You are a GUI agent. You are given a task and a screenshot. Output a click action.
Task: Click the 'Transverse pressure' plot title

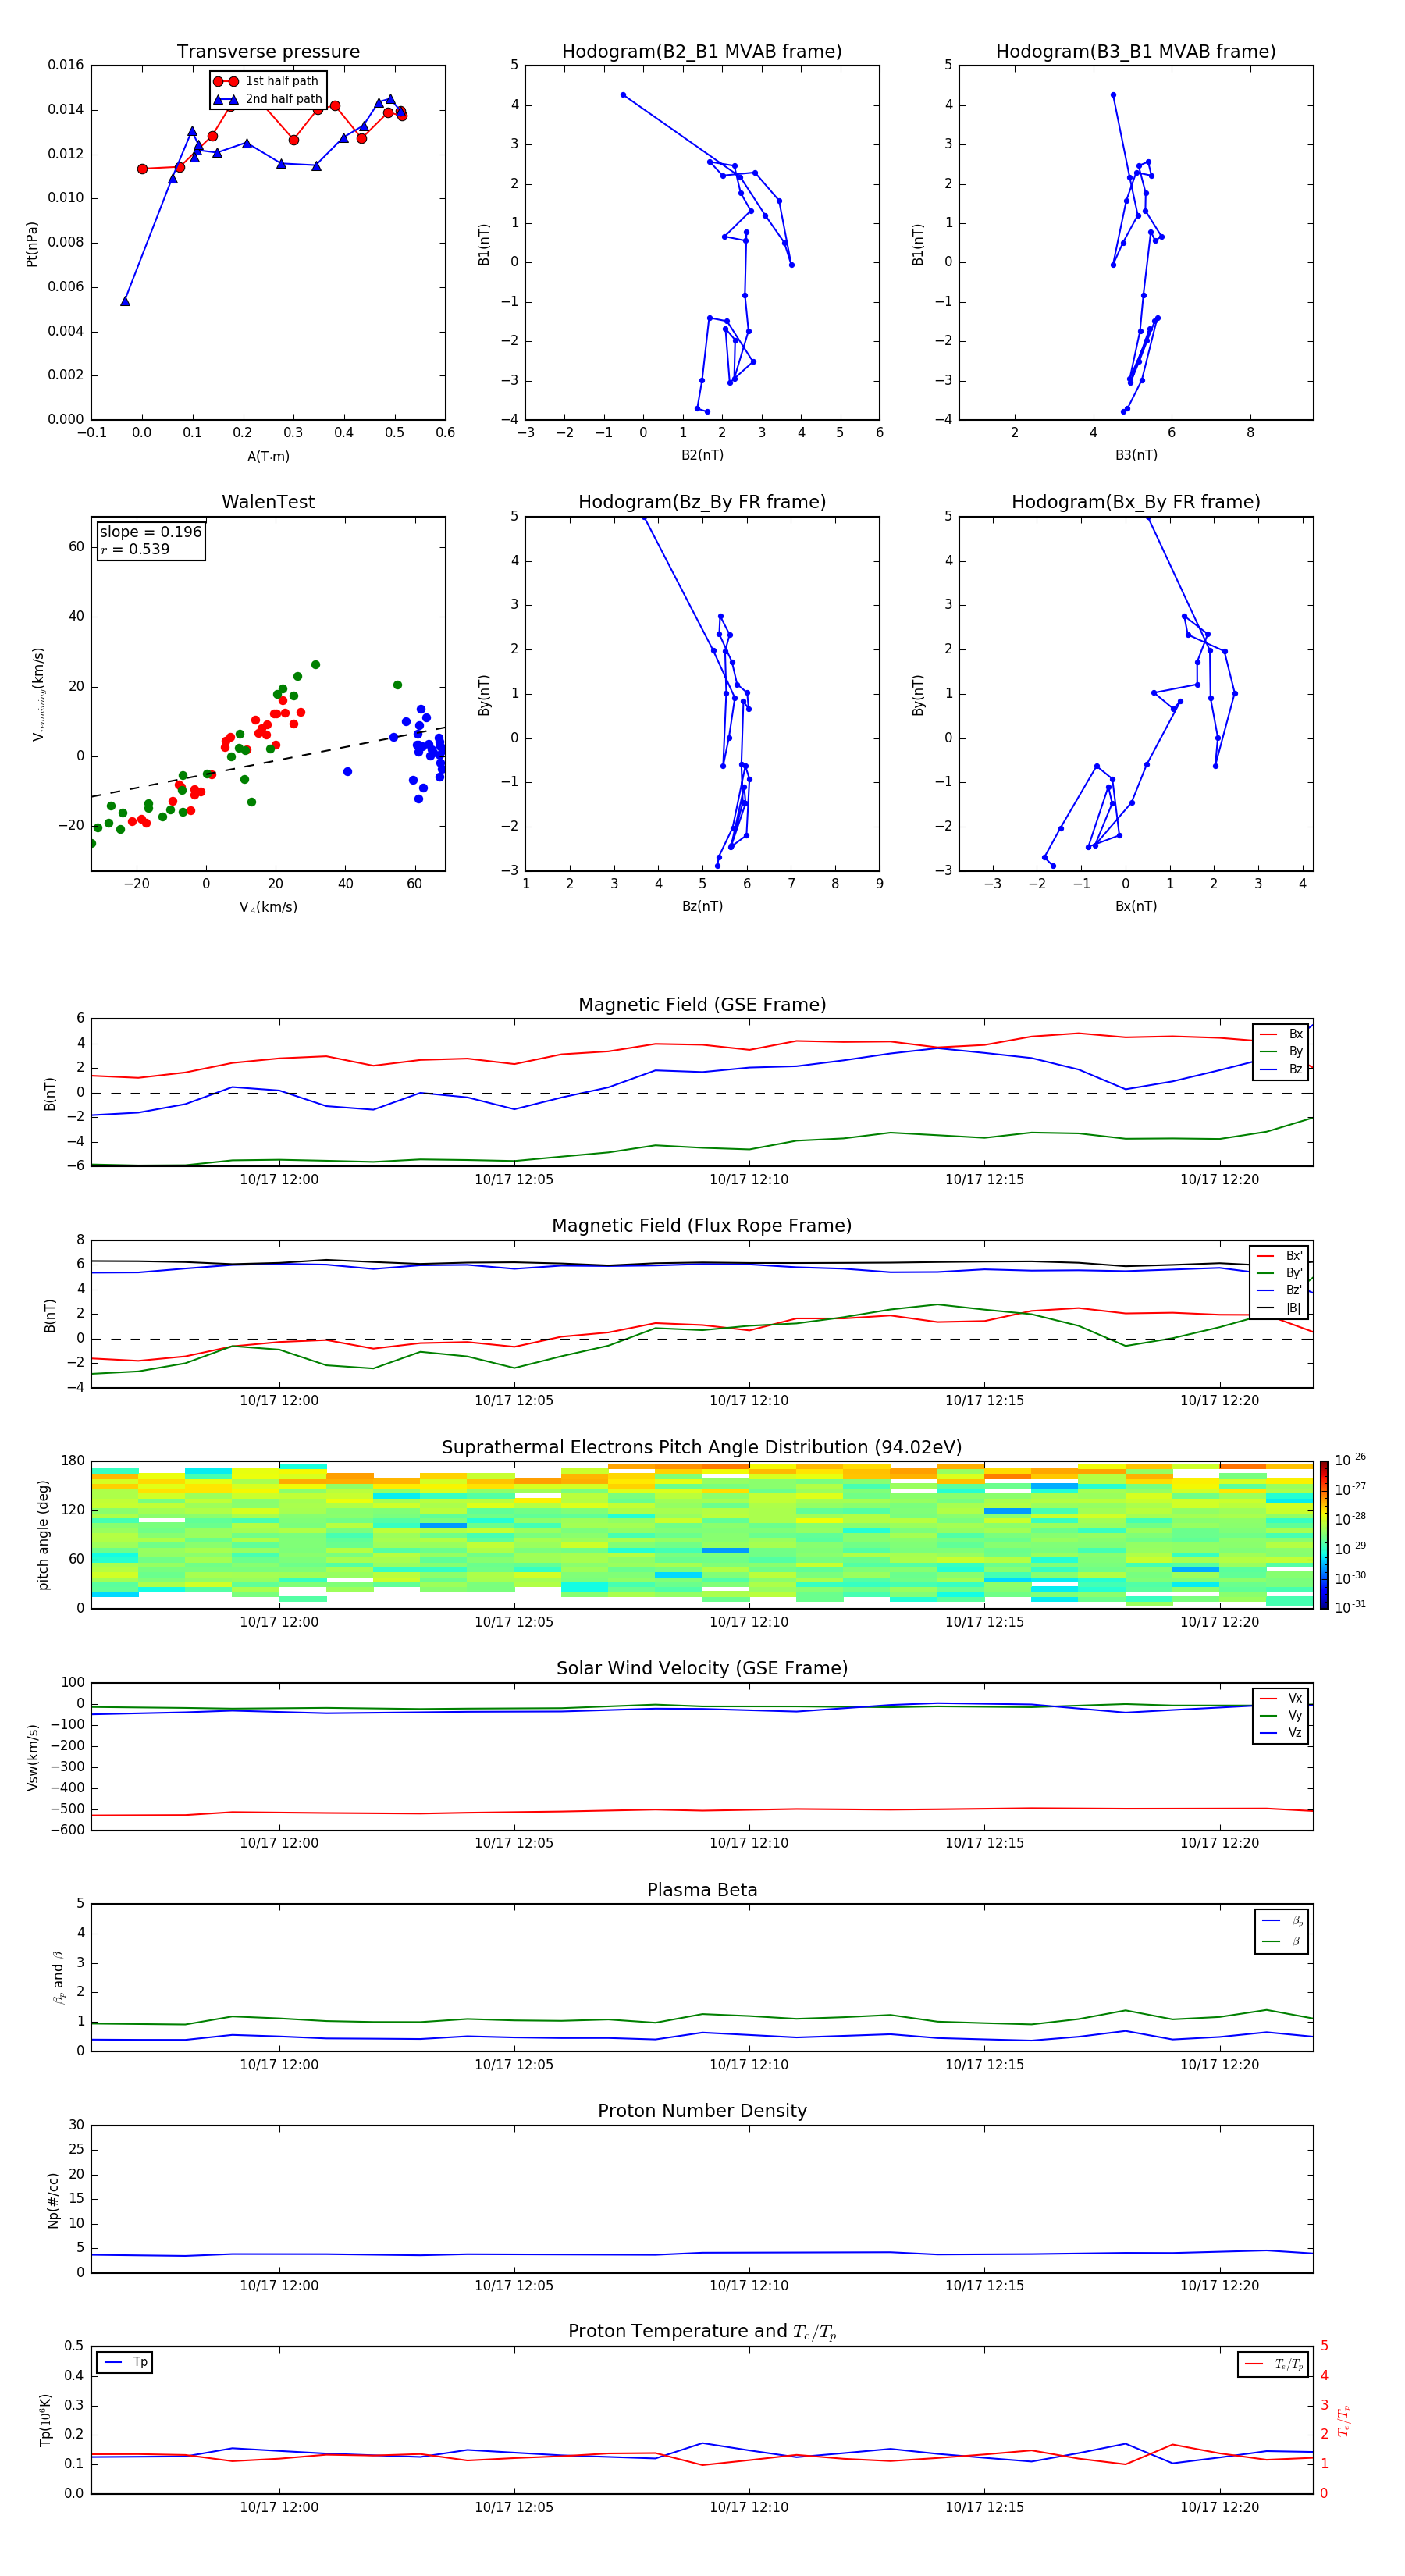[x=268, y=52]
